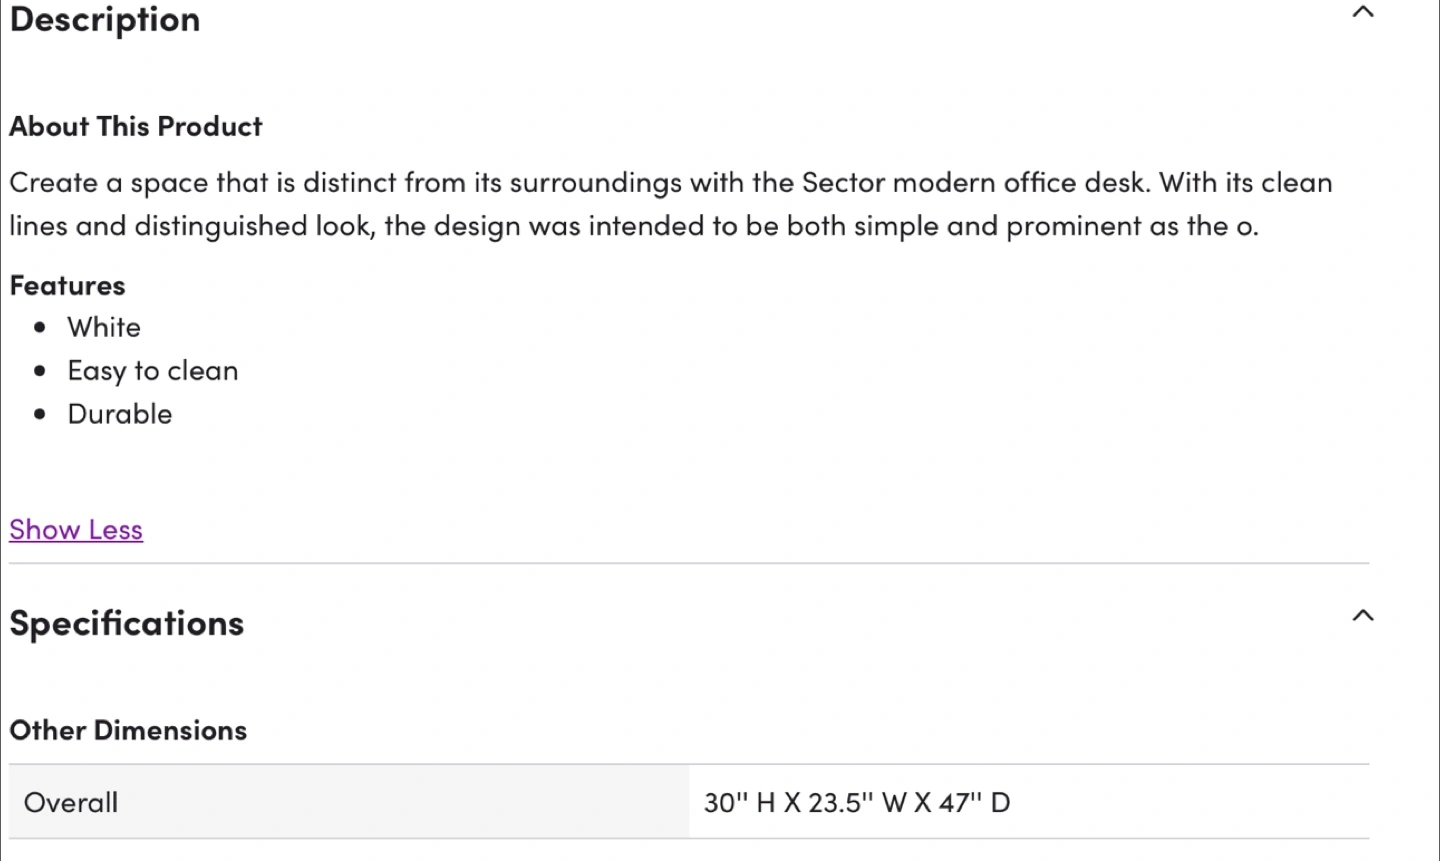Click the paragraph line starting 'lines and distinguished'

pyautogui.click(x=634, y=226)
